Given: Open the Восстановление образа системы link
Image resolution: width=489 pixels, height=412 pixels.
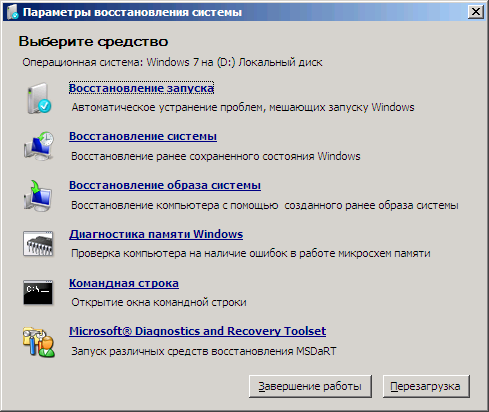Looking at the screenshot, I should click(165, 185).
